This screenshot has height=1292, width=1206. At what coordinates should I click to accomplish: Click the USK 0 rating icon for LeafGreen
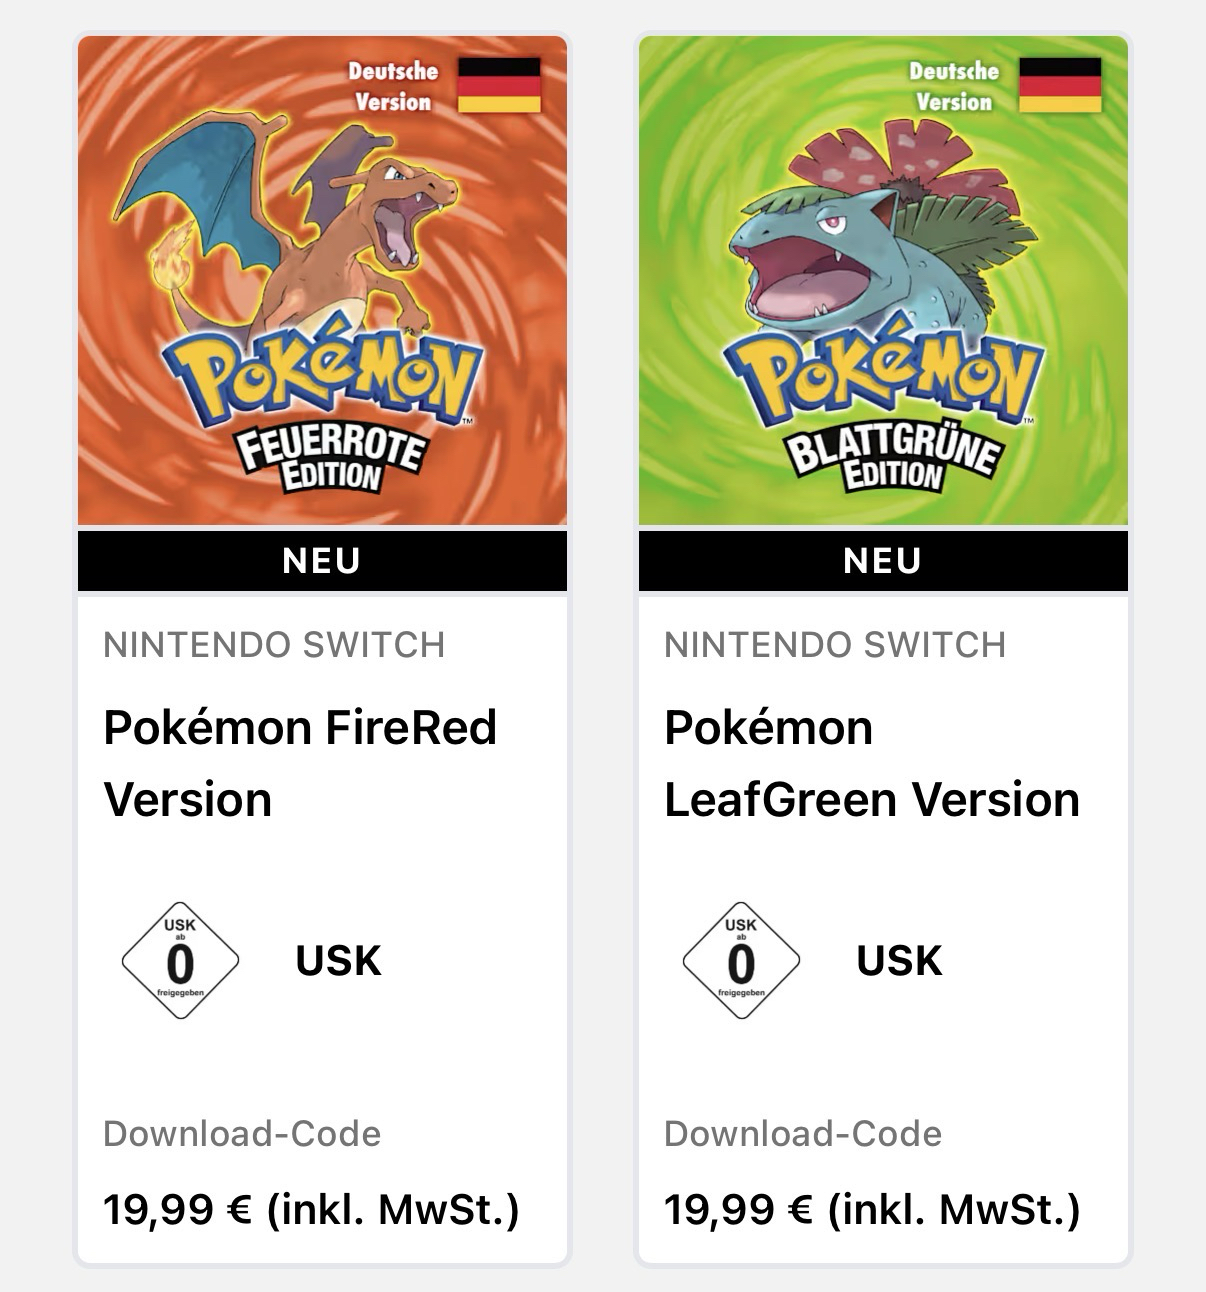pyautogui.click(x=741, y=960)
